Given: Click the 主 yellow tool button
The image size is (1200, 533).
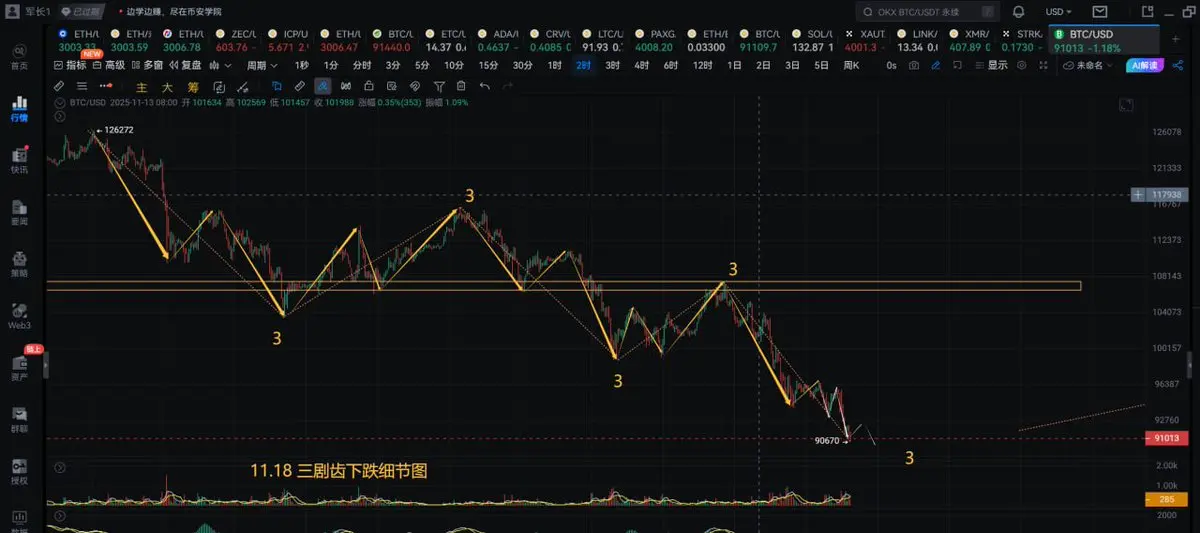Looking at the screenshot, I should 142,87.
